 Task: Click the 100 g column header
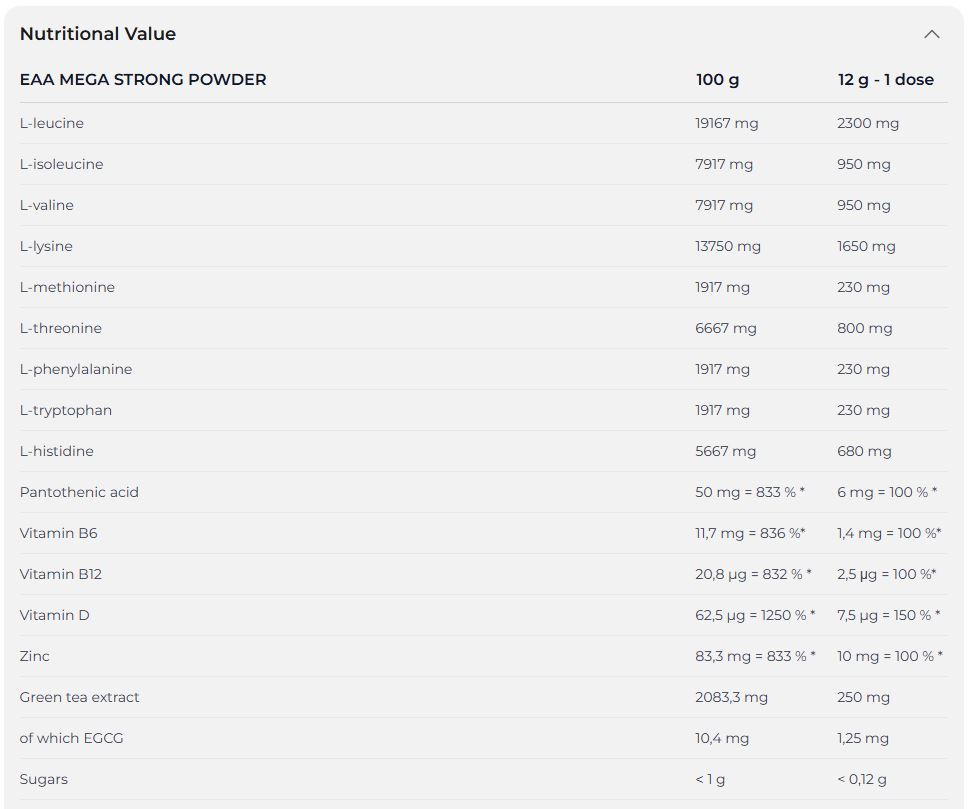(717, 80)
